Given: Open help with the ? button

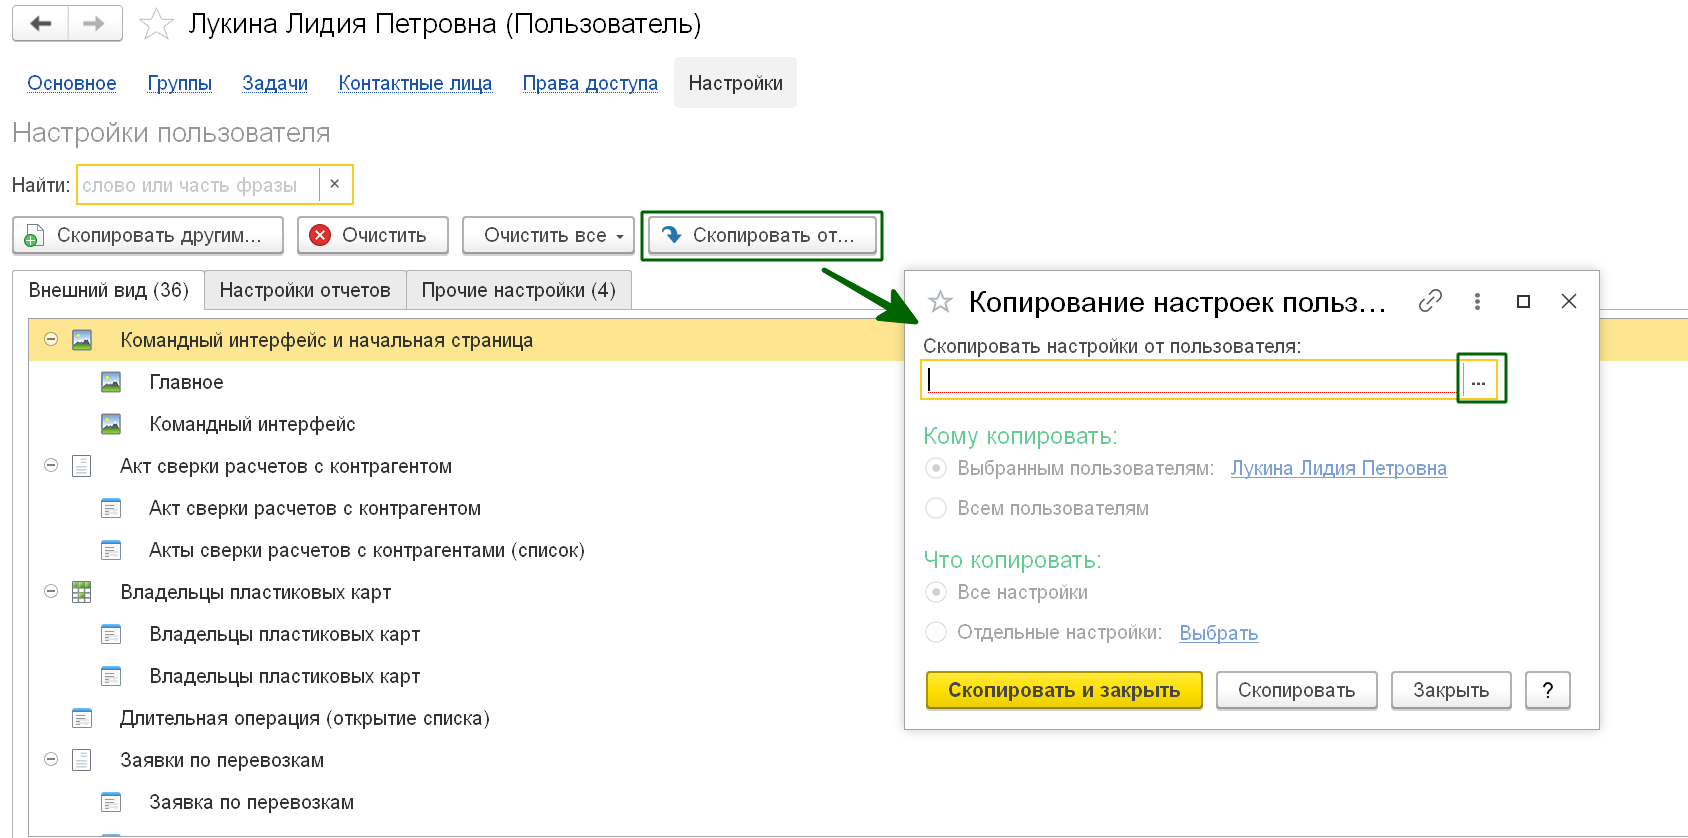Looking at the screenshot, I should coord(1548,690).
